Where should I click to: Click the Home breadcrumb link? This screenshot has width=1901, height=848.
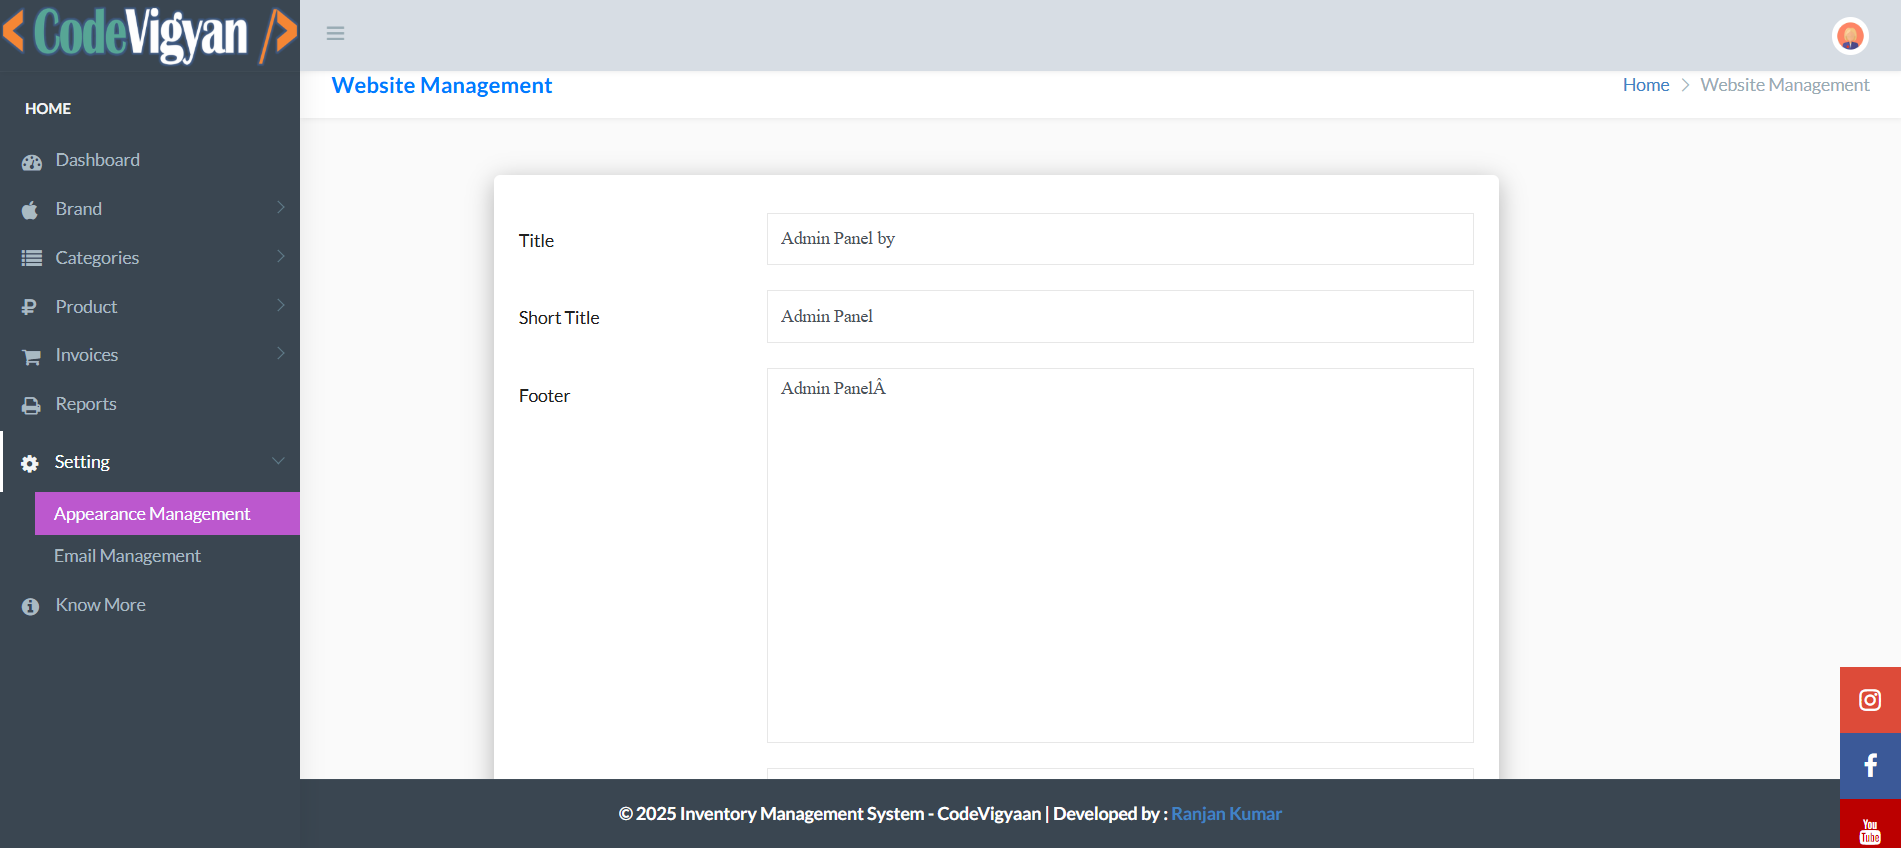[1645, 85]
